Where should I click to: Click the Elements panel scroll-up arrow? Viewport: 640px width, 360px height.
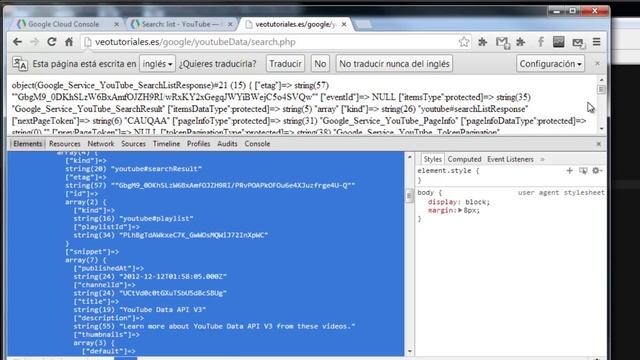[409, 157]
